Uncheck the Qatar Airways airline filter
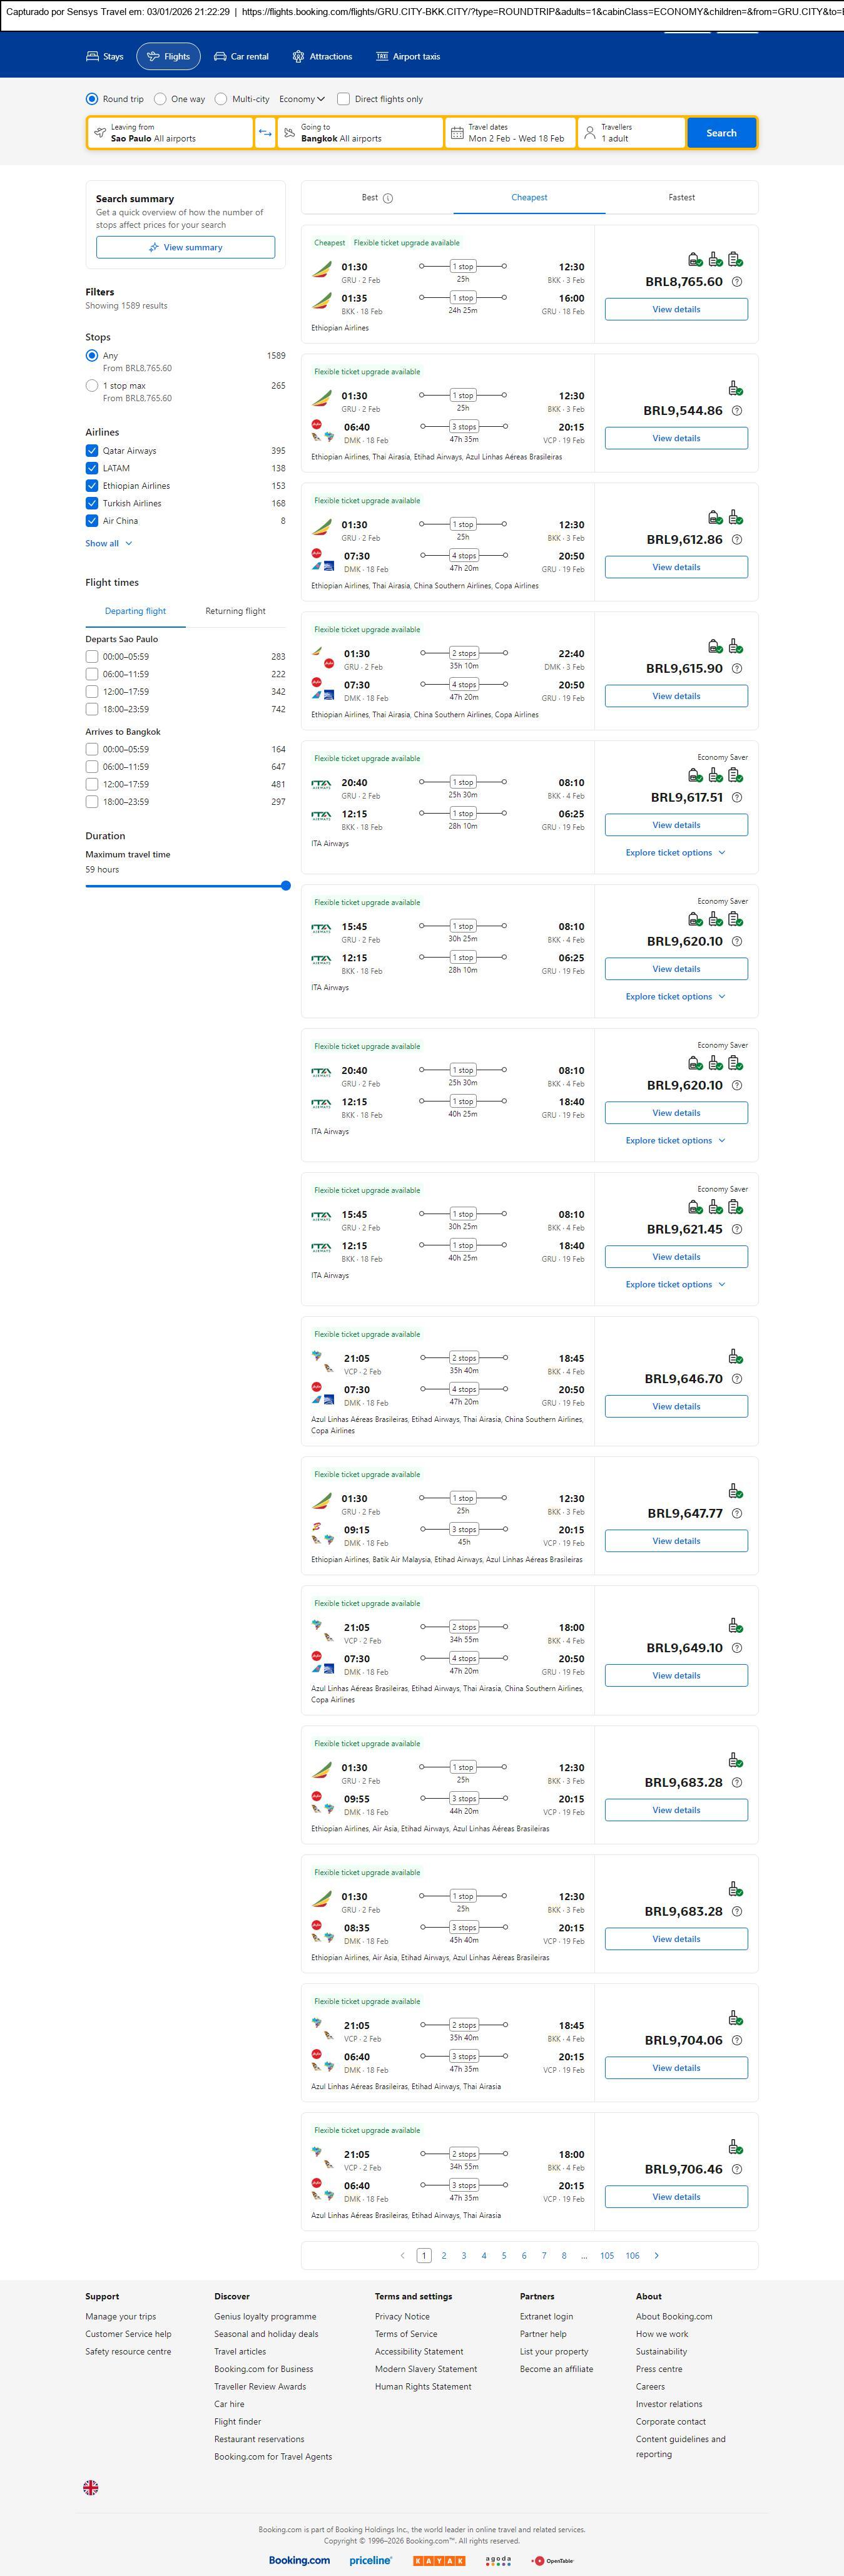844x2576 pixels. [92, 451]
